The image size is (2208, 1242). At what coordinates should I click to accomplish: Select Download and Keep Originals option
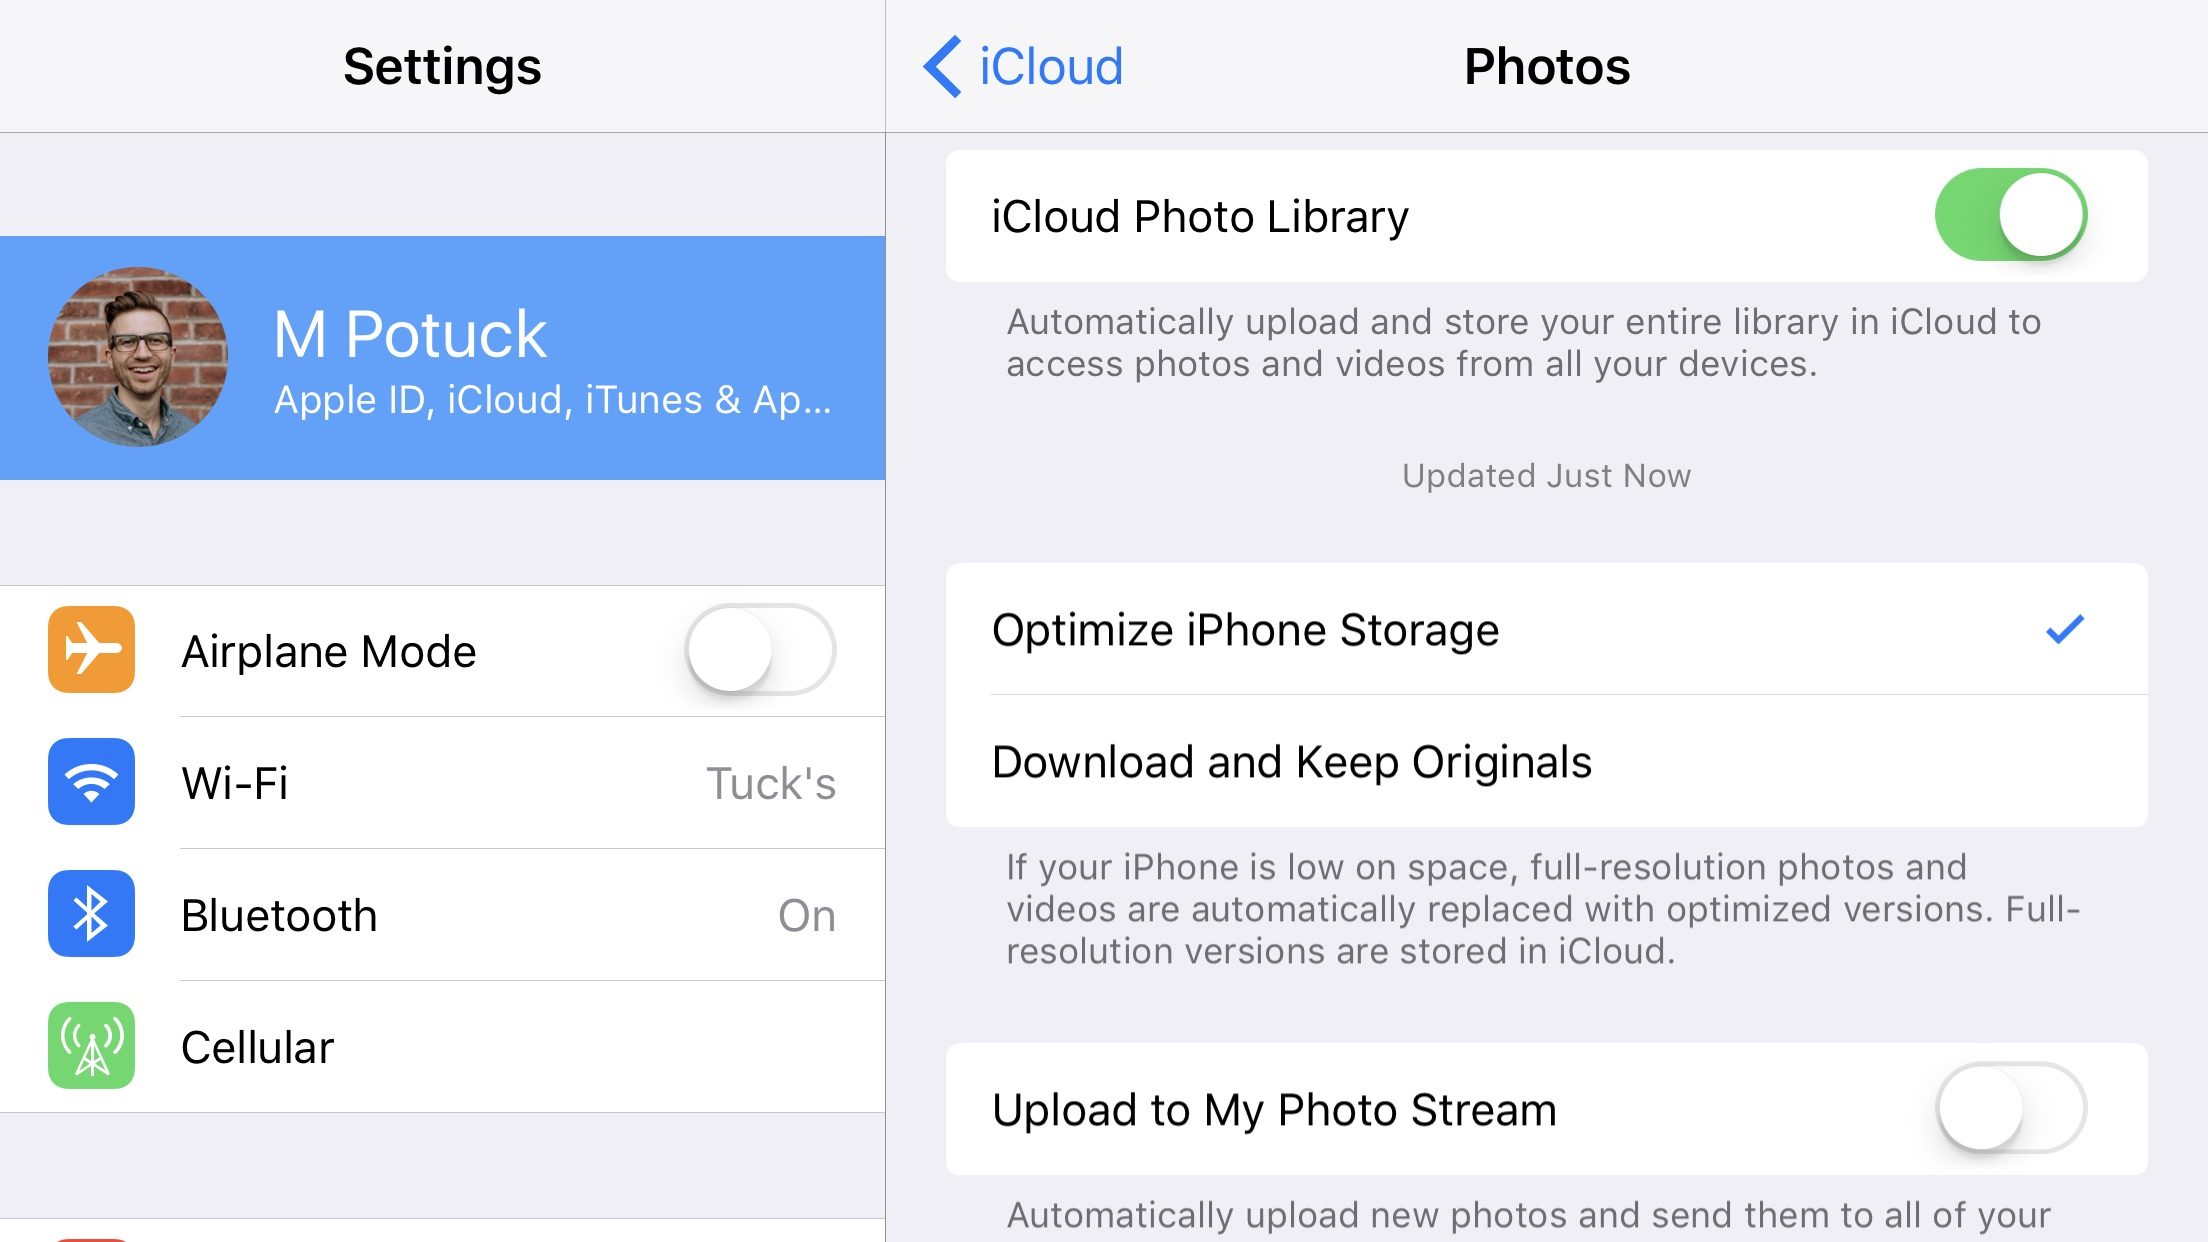pyautogui.click(x=1546, y=762)
